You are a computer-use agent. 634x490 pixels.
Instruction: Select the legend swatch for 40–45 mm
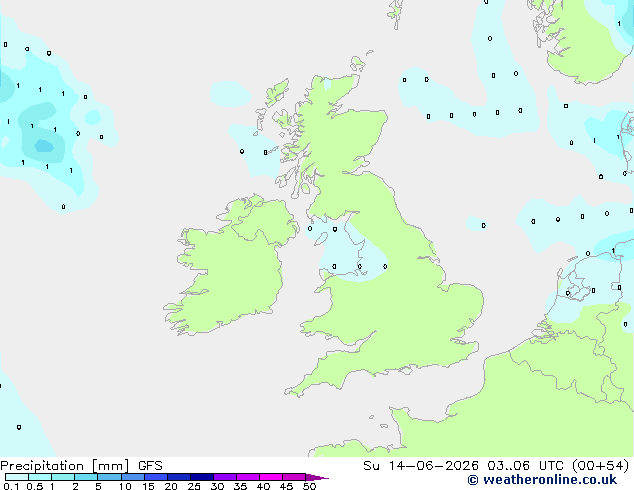click(271, 477)
